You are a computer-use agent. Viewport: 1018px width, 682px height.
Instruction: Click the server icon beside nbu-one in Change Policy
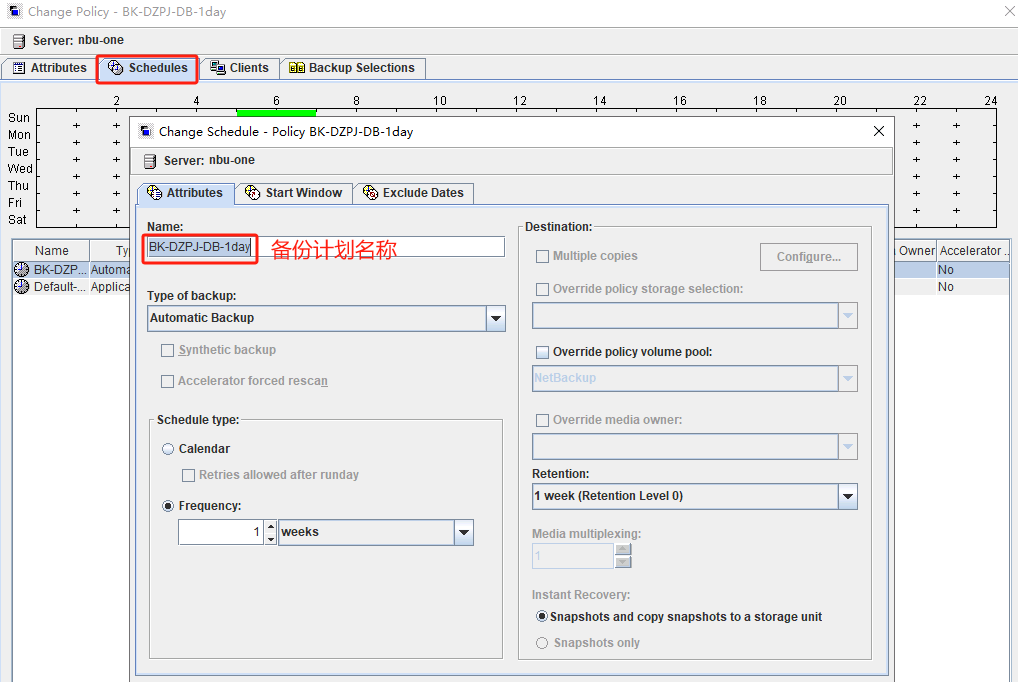tap(19, 41)
